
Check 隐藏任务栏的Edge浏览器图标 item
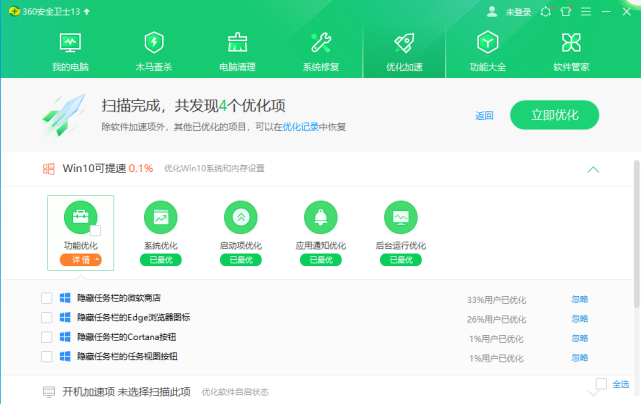click(x=47, y=317)
